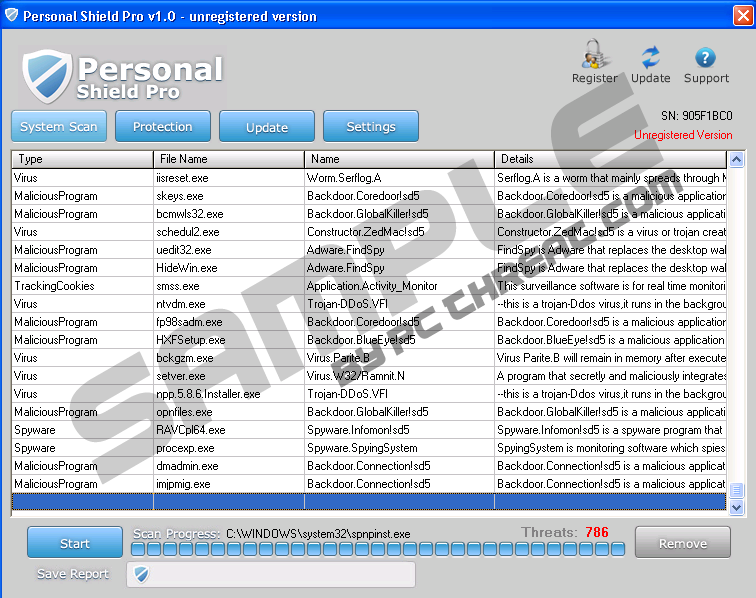This screenshot has width=756, height=598.
Task: Select the RAVCpl64.exe Spyware row
Action: point(369,430)
